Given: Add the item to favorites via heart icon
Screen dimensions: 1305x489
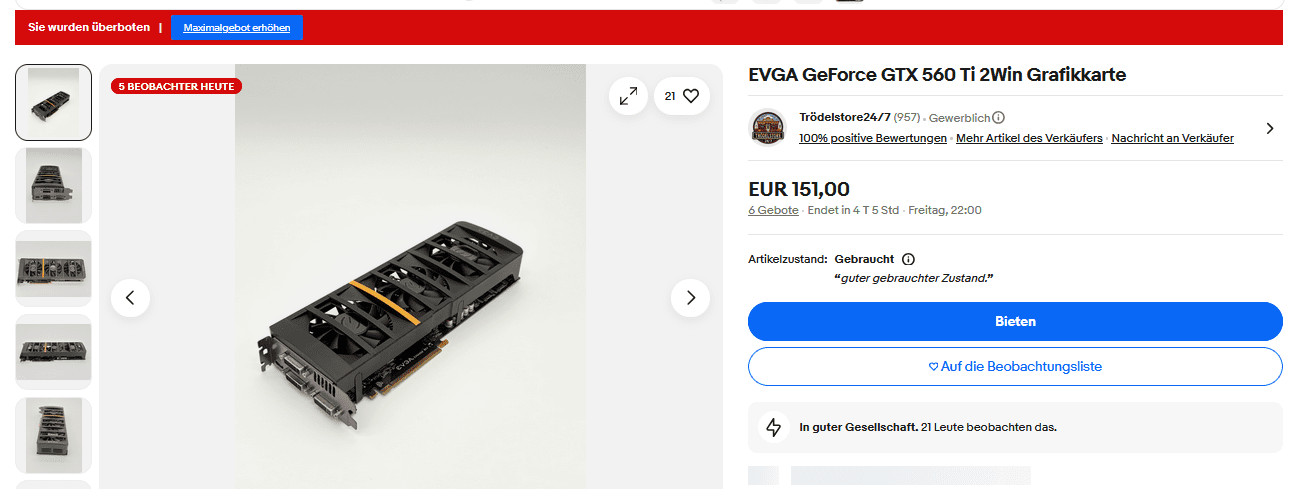Looking at the screenshot, I should click(682, 96).
